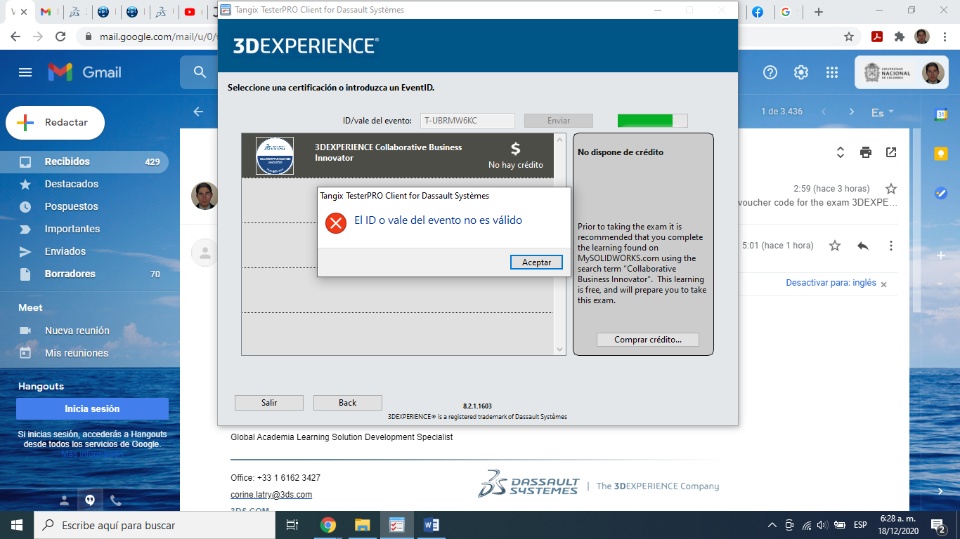Screen dimensions: 960x539
Task: Select 3DEXPERIENCE Collaborative Business Innovator certification
Action: click(397, 156)
